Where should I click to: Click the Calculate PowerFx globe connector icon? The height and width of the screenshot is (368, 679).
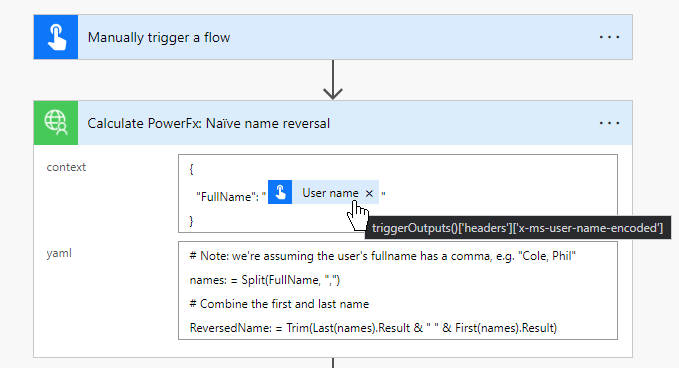click(56, 123)
